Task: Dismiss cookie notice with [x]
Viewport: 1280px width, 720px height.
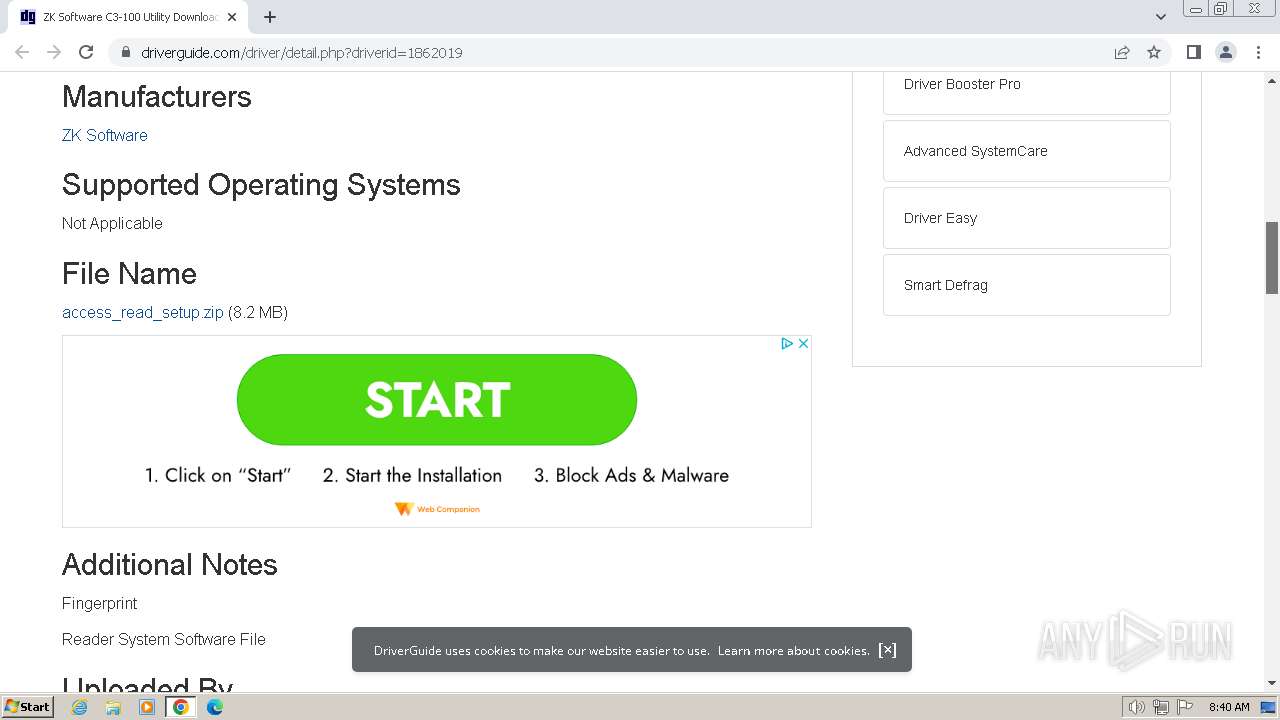Action: click(x=887, y=650)
